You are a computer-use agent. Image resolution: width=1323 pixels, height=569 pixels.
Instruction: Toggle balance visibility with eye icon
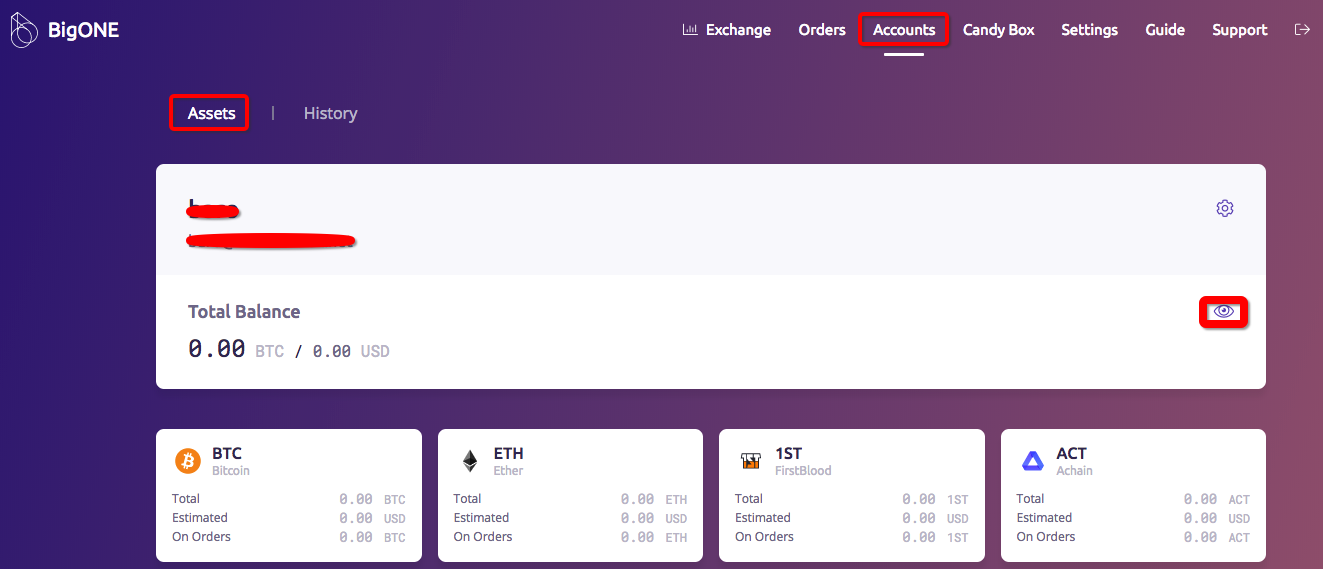[1223, 312]
